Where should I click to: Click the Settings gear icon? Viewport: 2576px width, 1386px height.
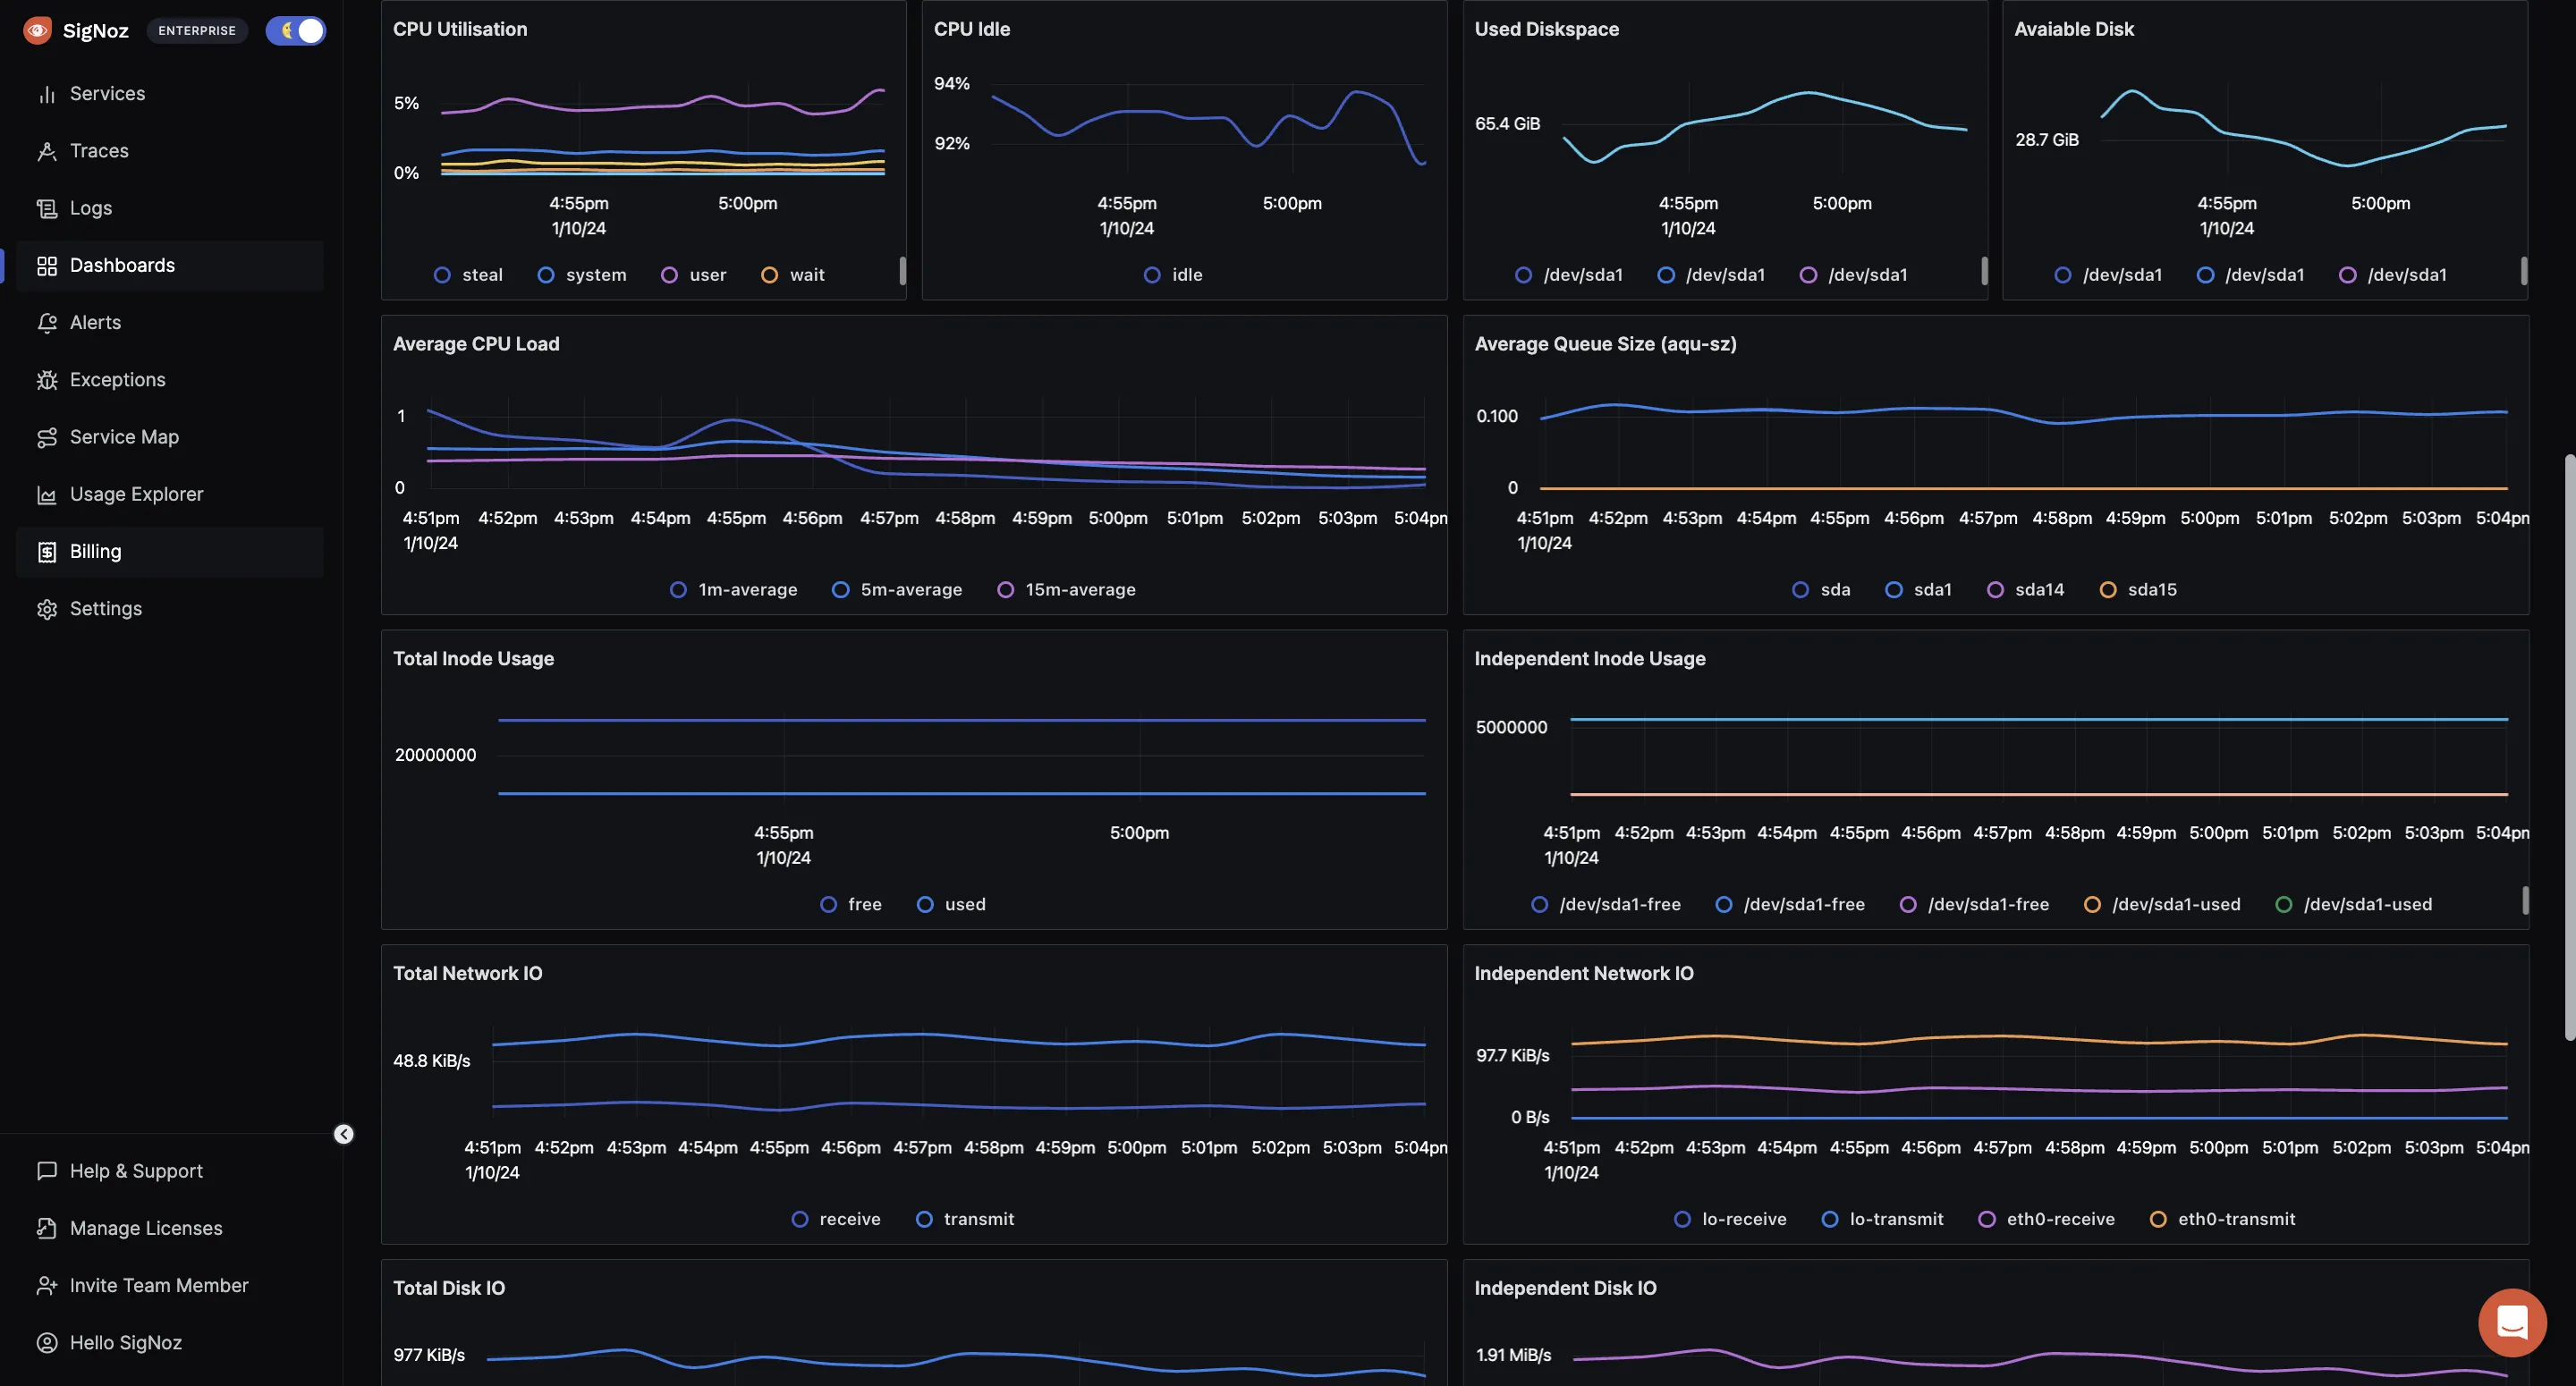coord(46,609)
